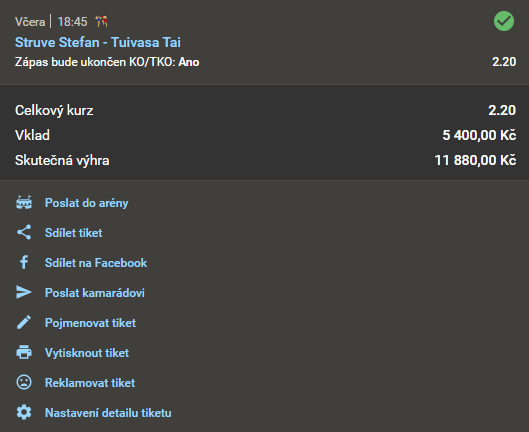
Task: Click the share icon beside Sdílet tiket
Action: pyautogui.click(x=24, y=232)
